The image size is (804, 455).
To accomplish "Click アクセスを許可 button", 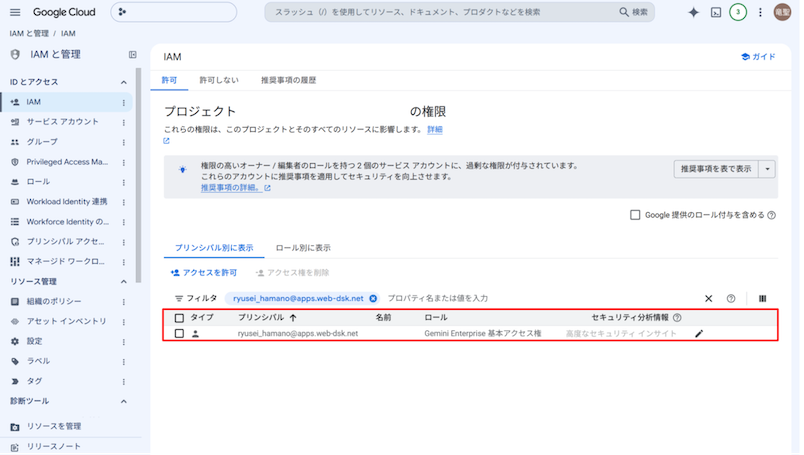I will (x=204, y=273).
